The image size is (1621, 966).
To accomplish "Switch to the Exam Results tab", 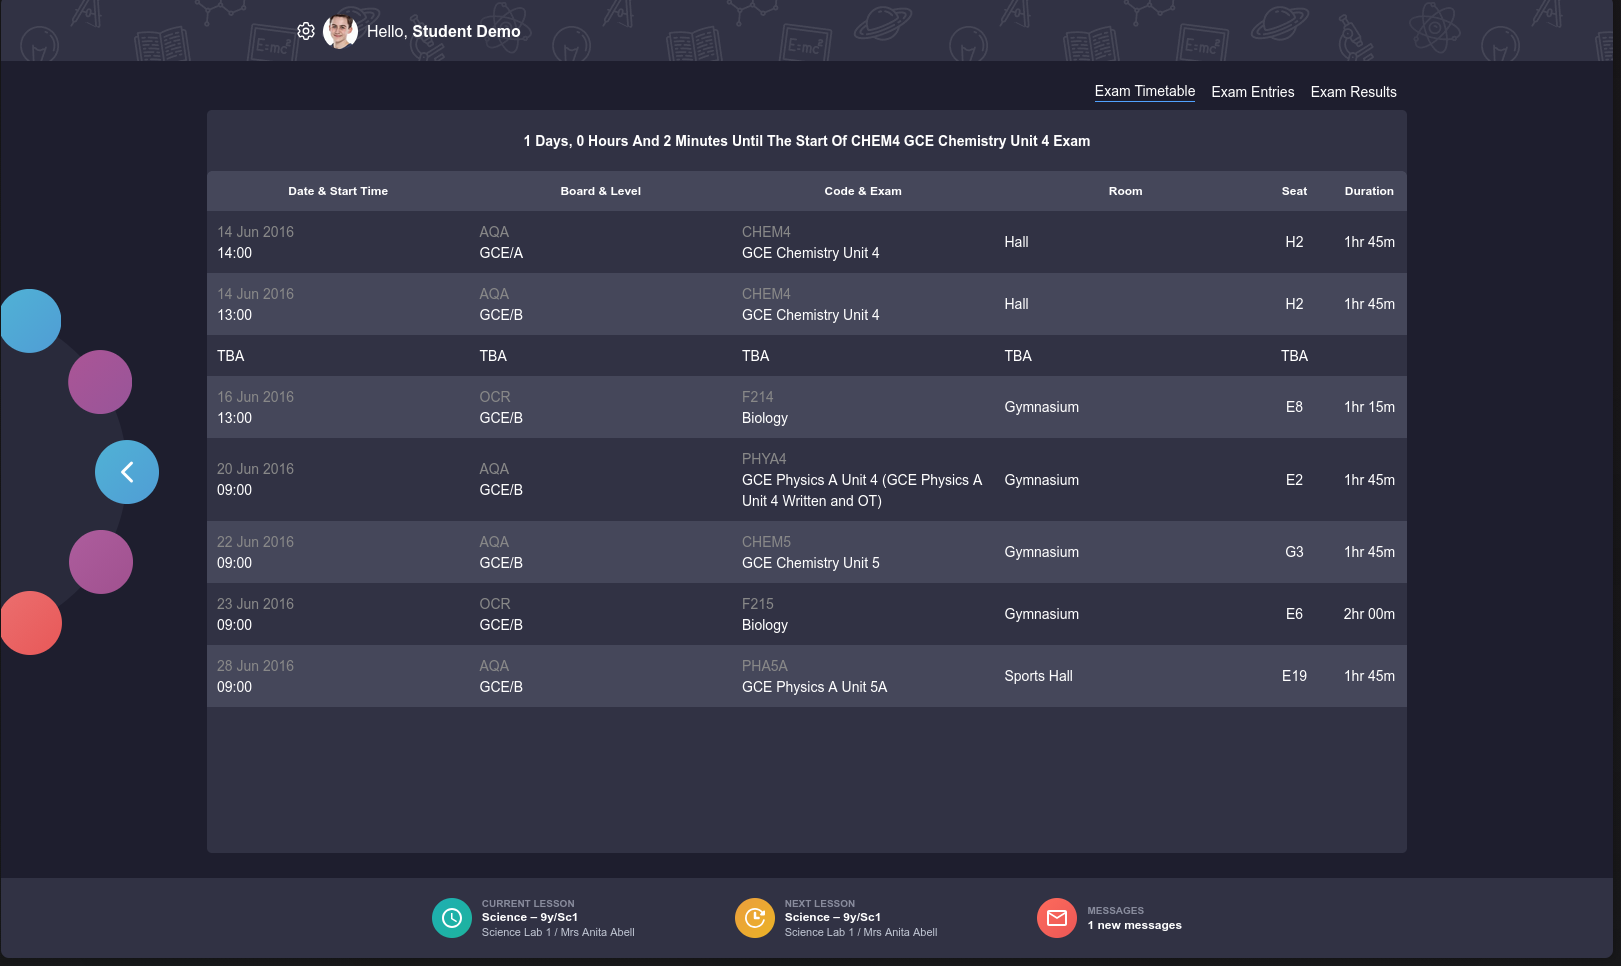I will tap(1354, 92).
